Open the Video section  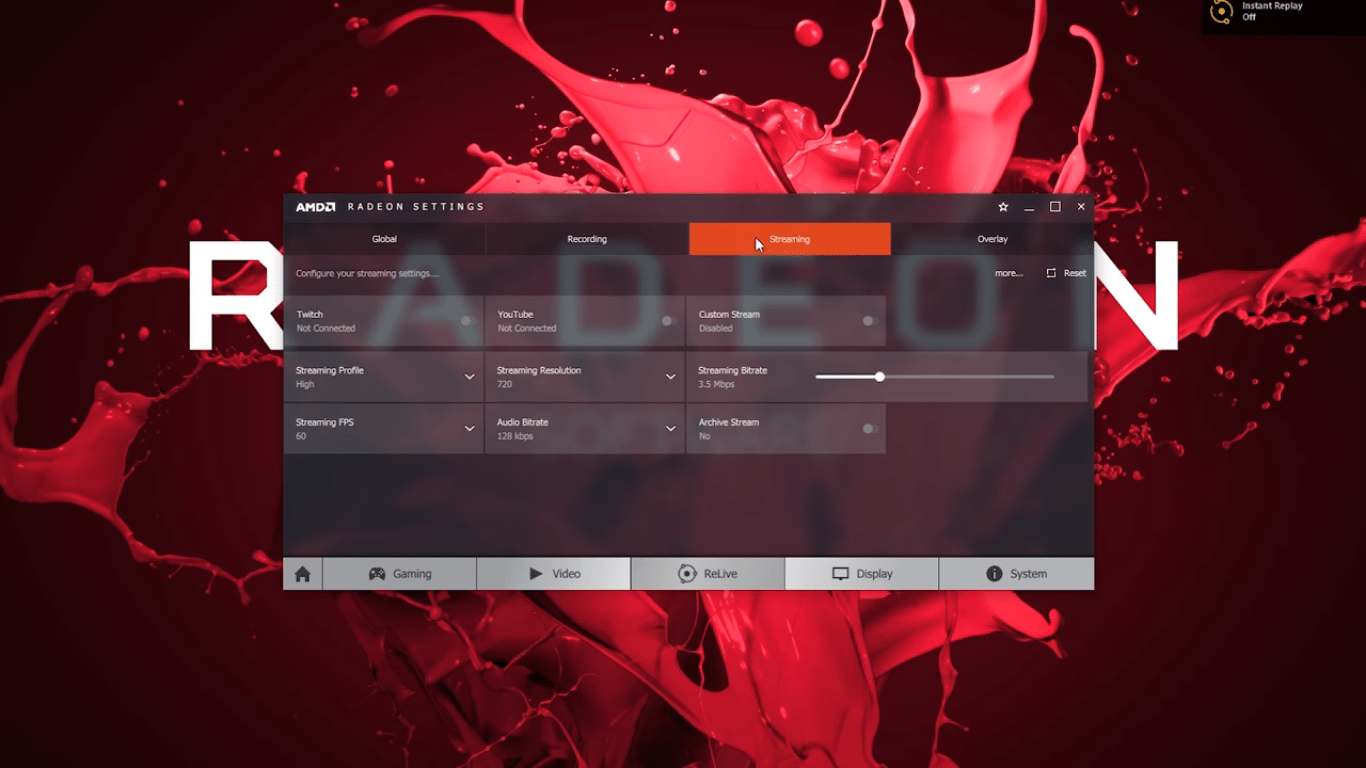(x=554, y=574)
